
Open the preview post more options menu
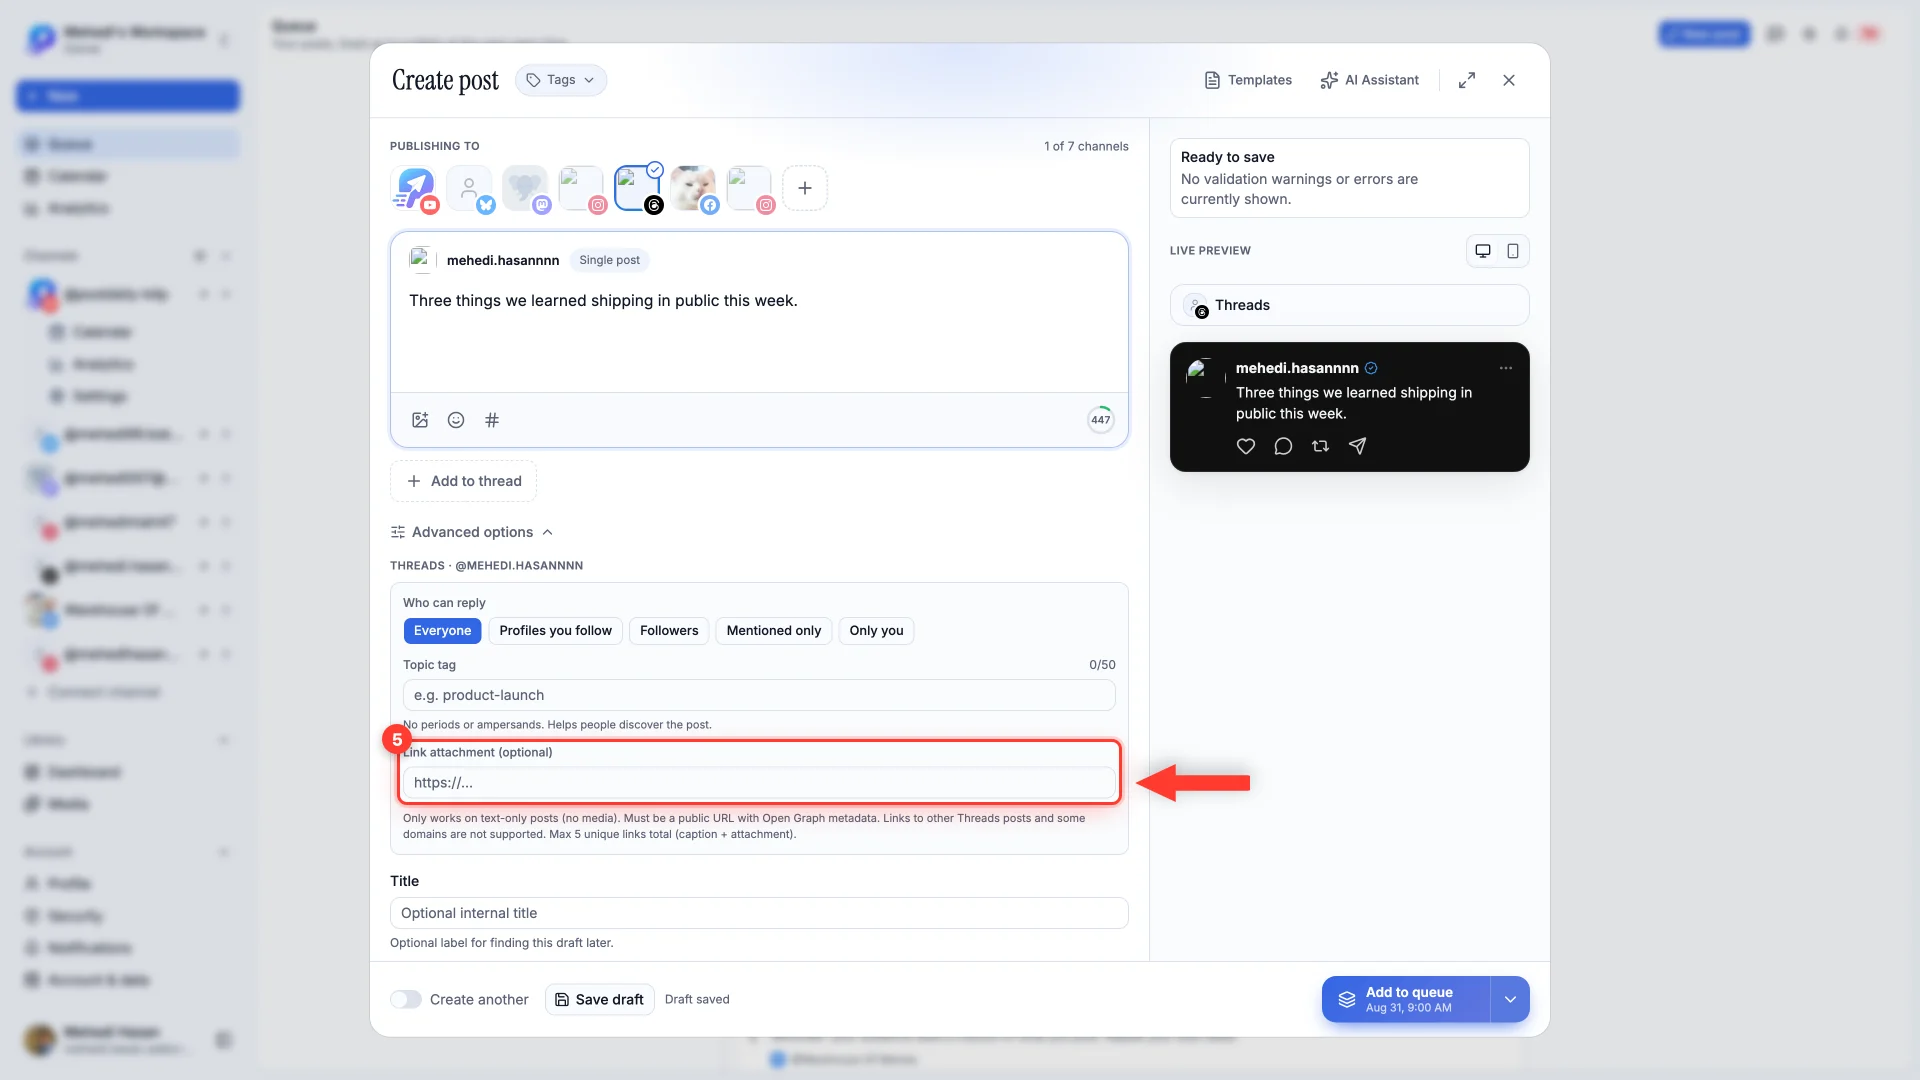tap(1506, 368)
